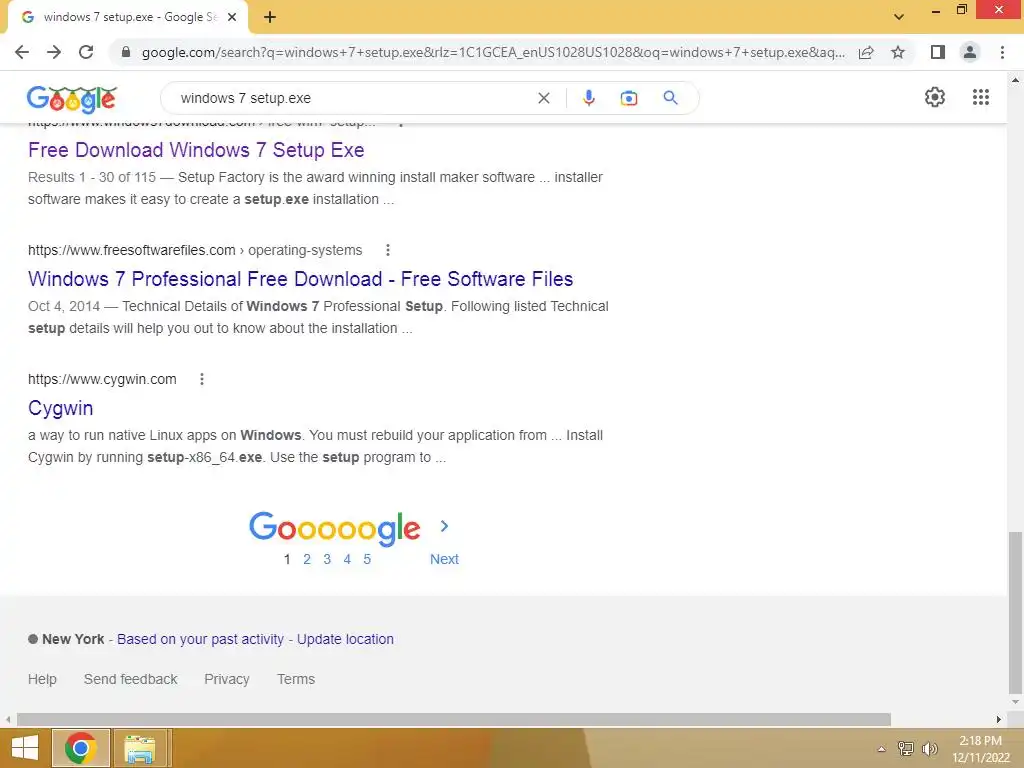This screenshot has height=768, width=1024.
Task: Go to results page 2
Action: (x=307, y=560)
